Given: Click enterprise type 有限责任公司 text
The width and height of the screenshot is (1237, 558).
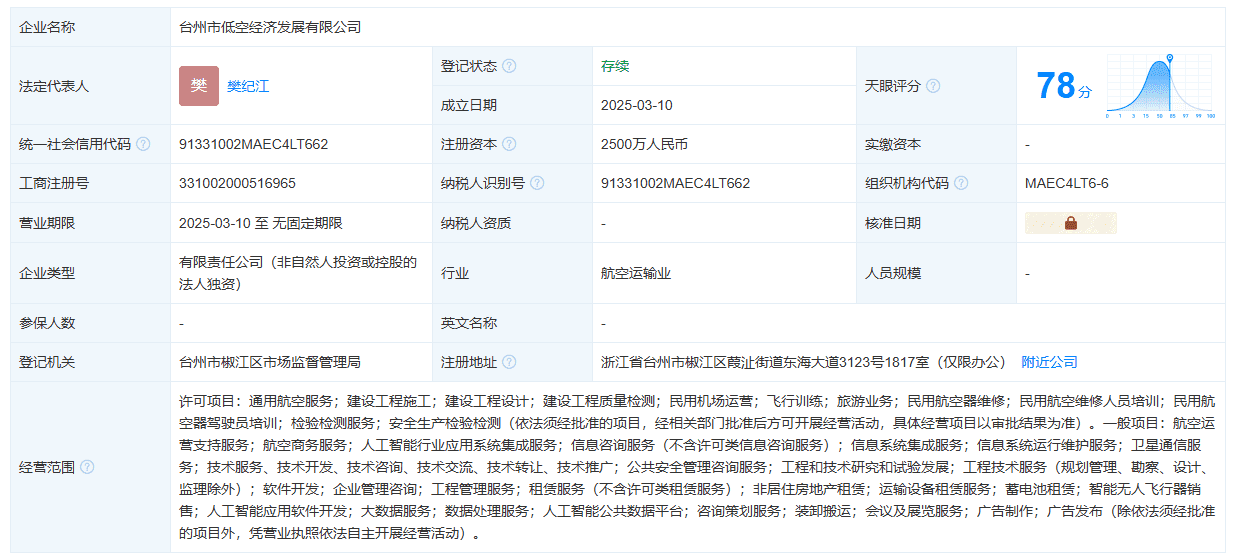Looking at the screenshot, I should 297,273.
